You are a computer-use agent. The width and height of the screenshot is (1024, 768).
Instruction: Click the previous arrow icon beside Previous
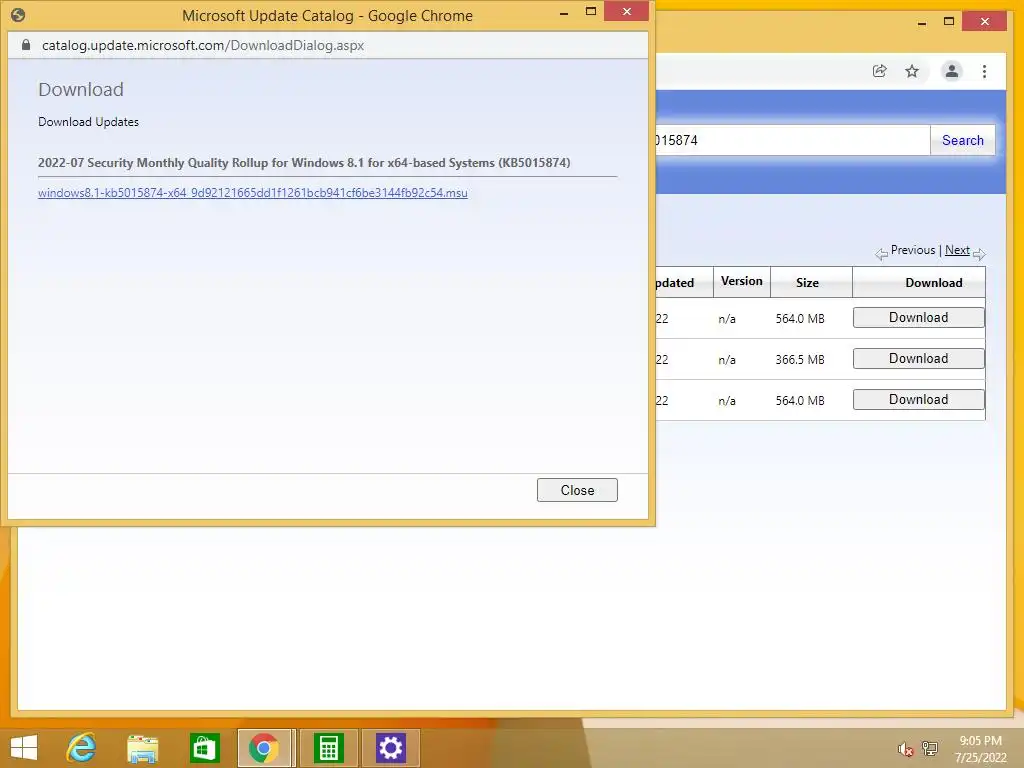point(882,254)
